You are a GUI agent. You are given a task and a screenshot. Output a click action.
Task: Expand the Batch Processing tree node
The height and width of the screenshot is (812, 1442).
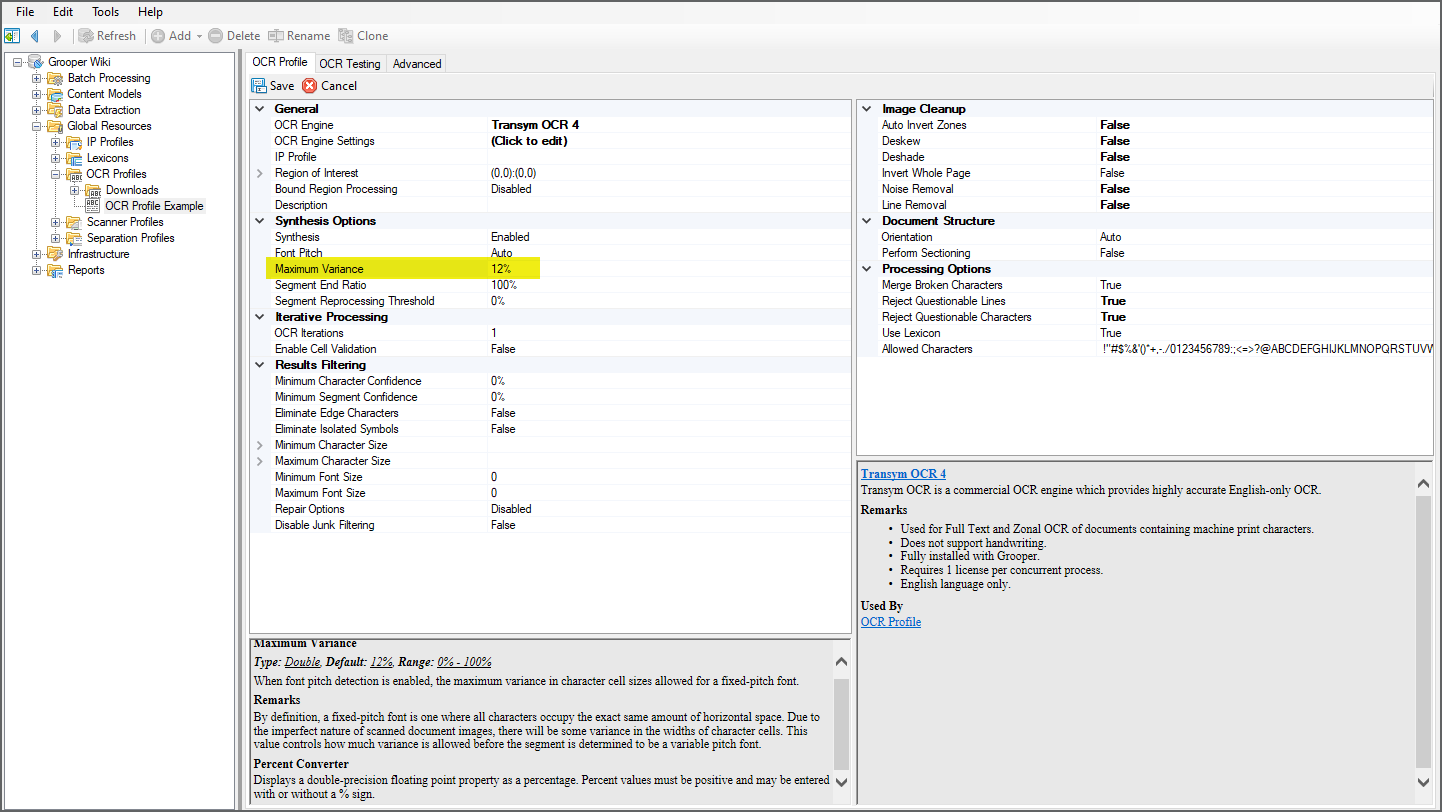[37, 78]
